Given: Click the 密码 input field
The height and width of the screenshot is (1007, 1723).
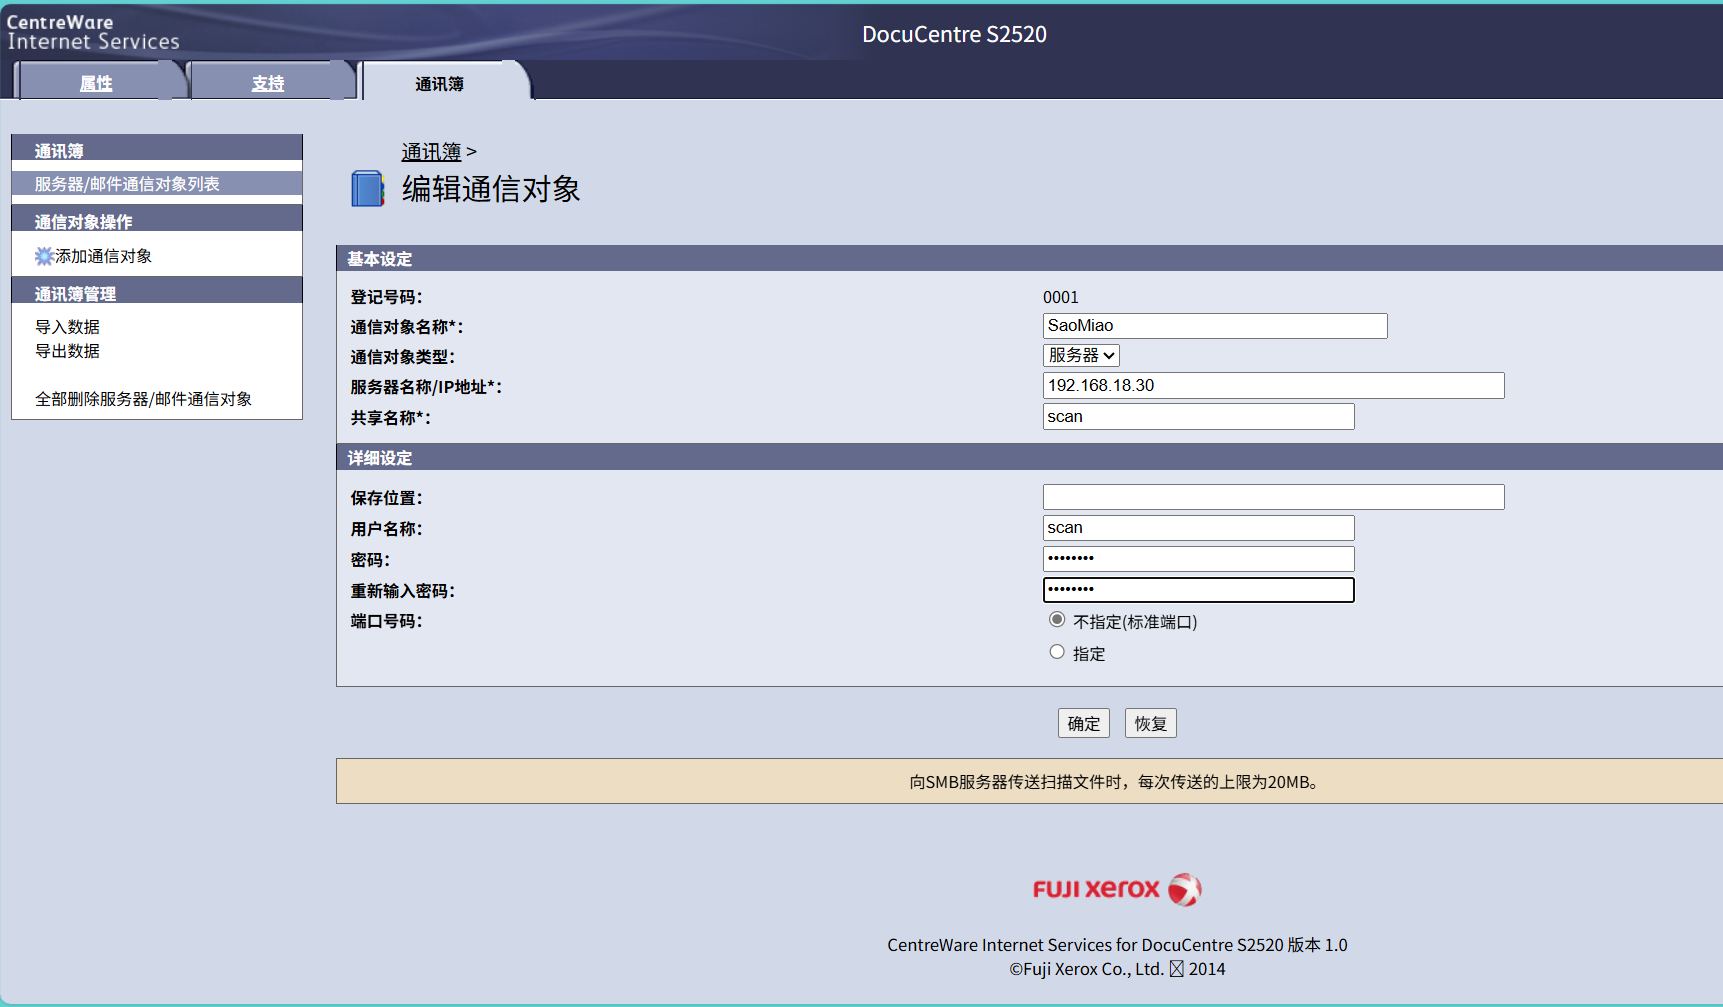Looking at the screenshot, I should [1198, 559].
